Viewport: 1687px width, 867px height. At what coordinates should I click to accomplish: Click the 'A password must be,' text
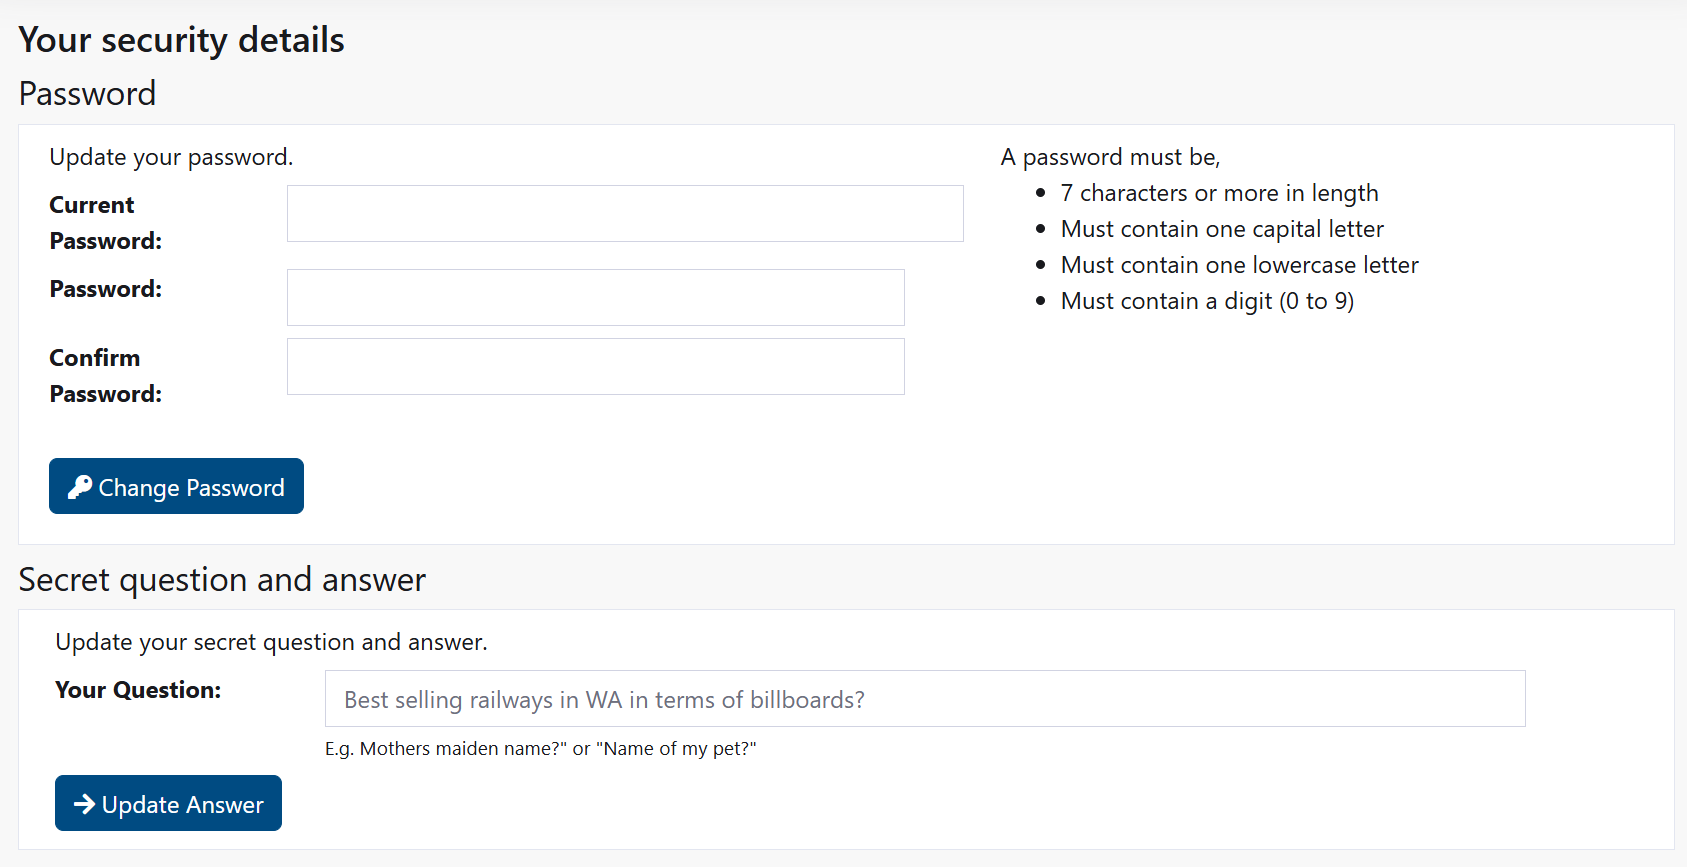[1110, 157]
